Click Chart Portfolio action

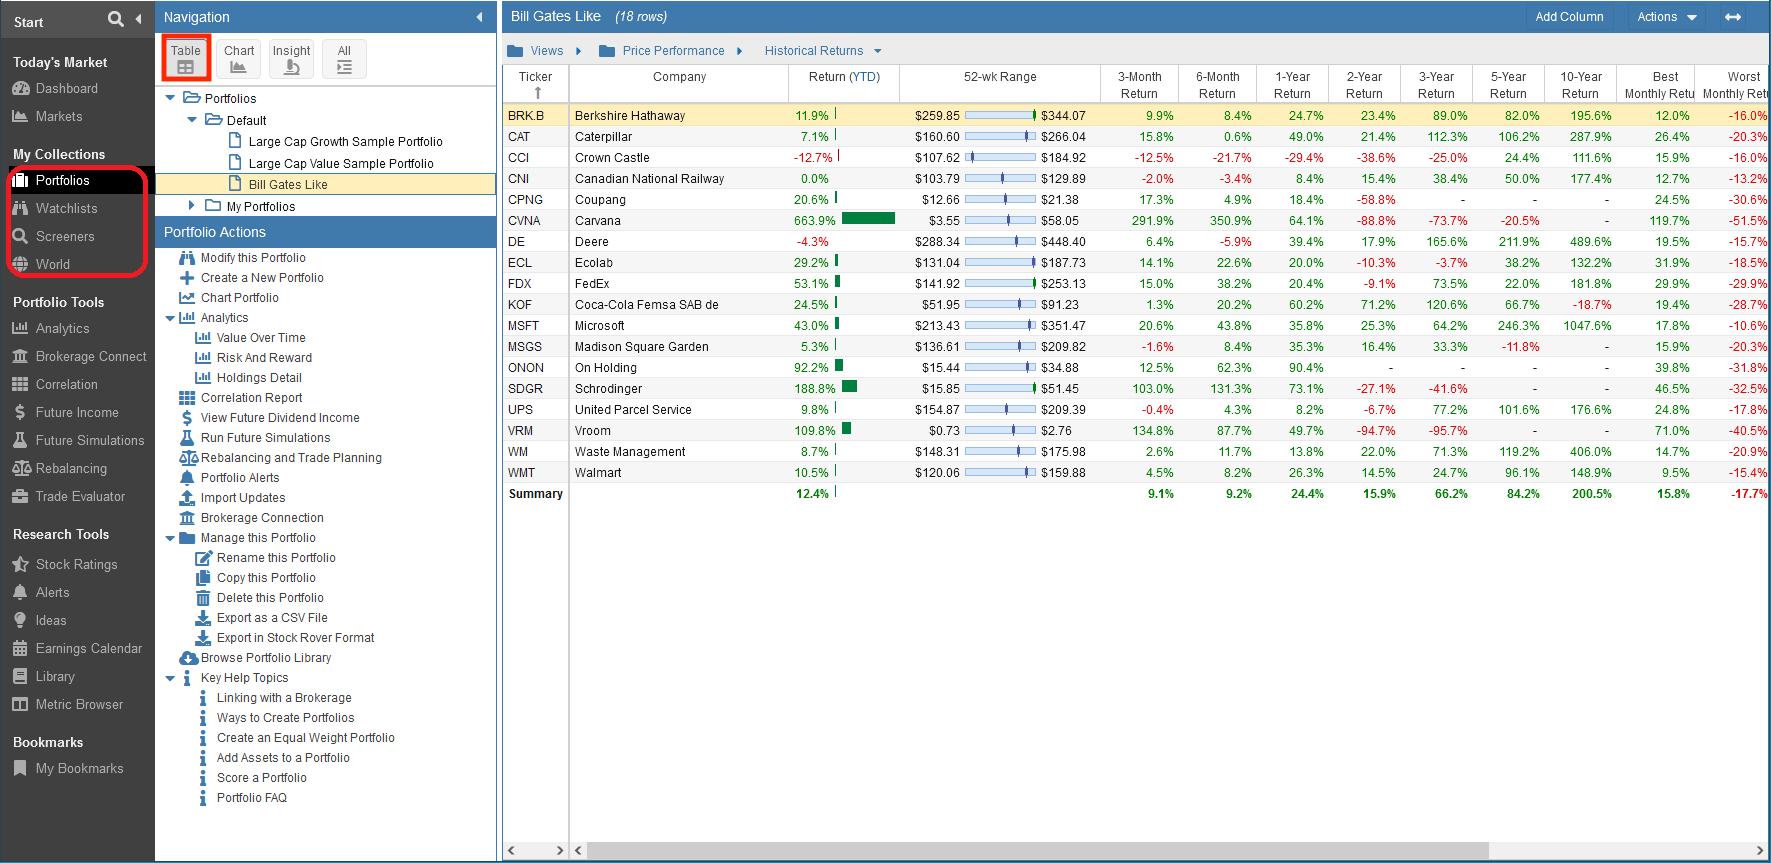pyautogui.click(x=240, y=298)
